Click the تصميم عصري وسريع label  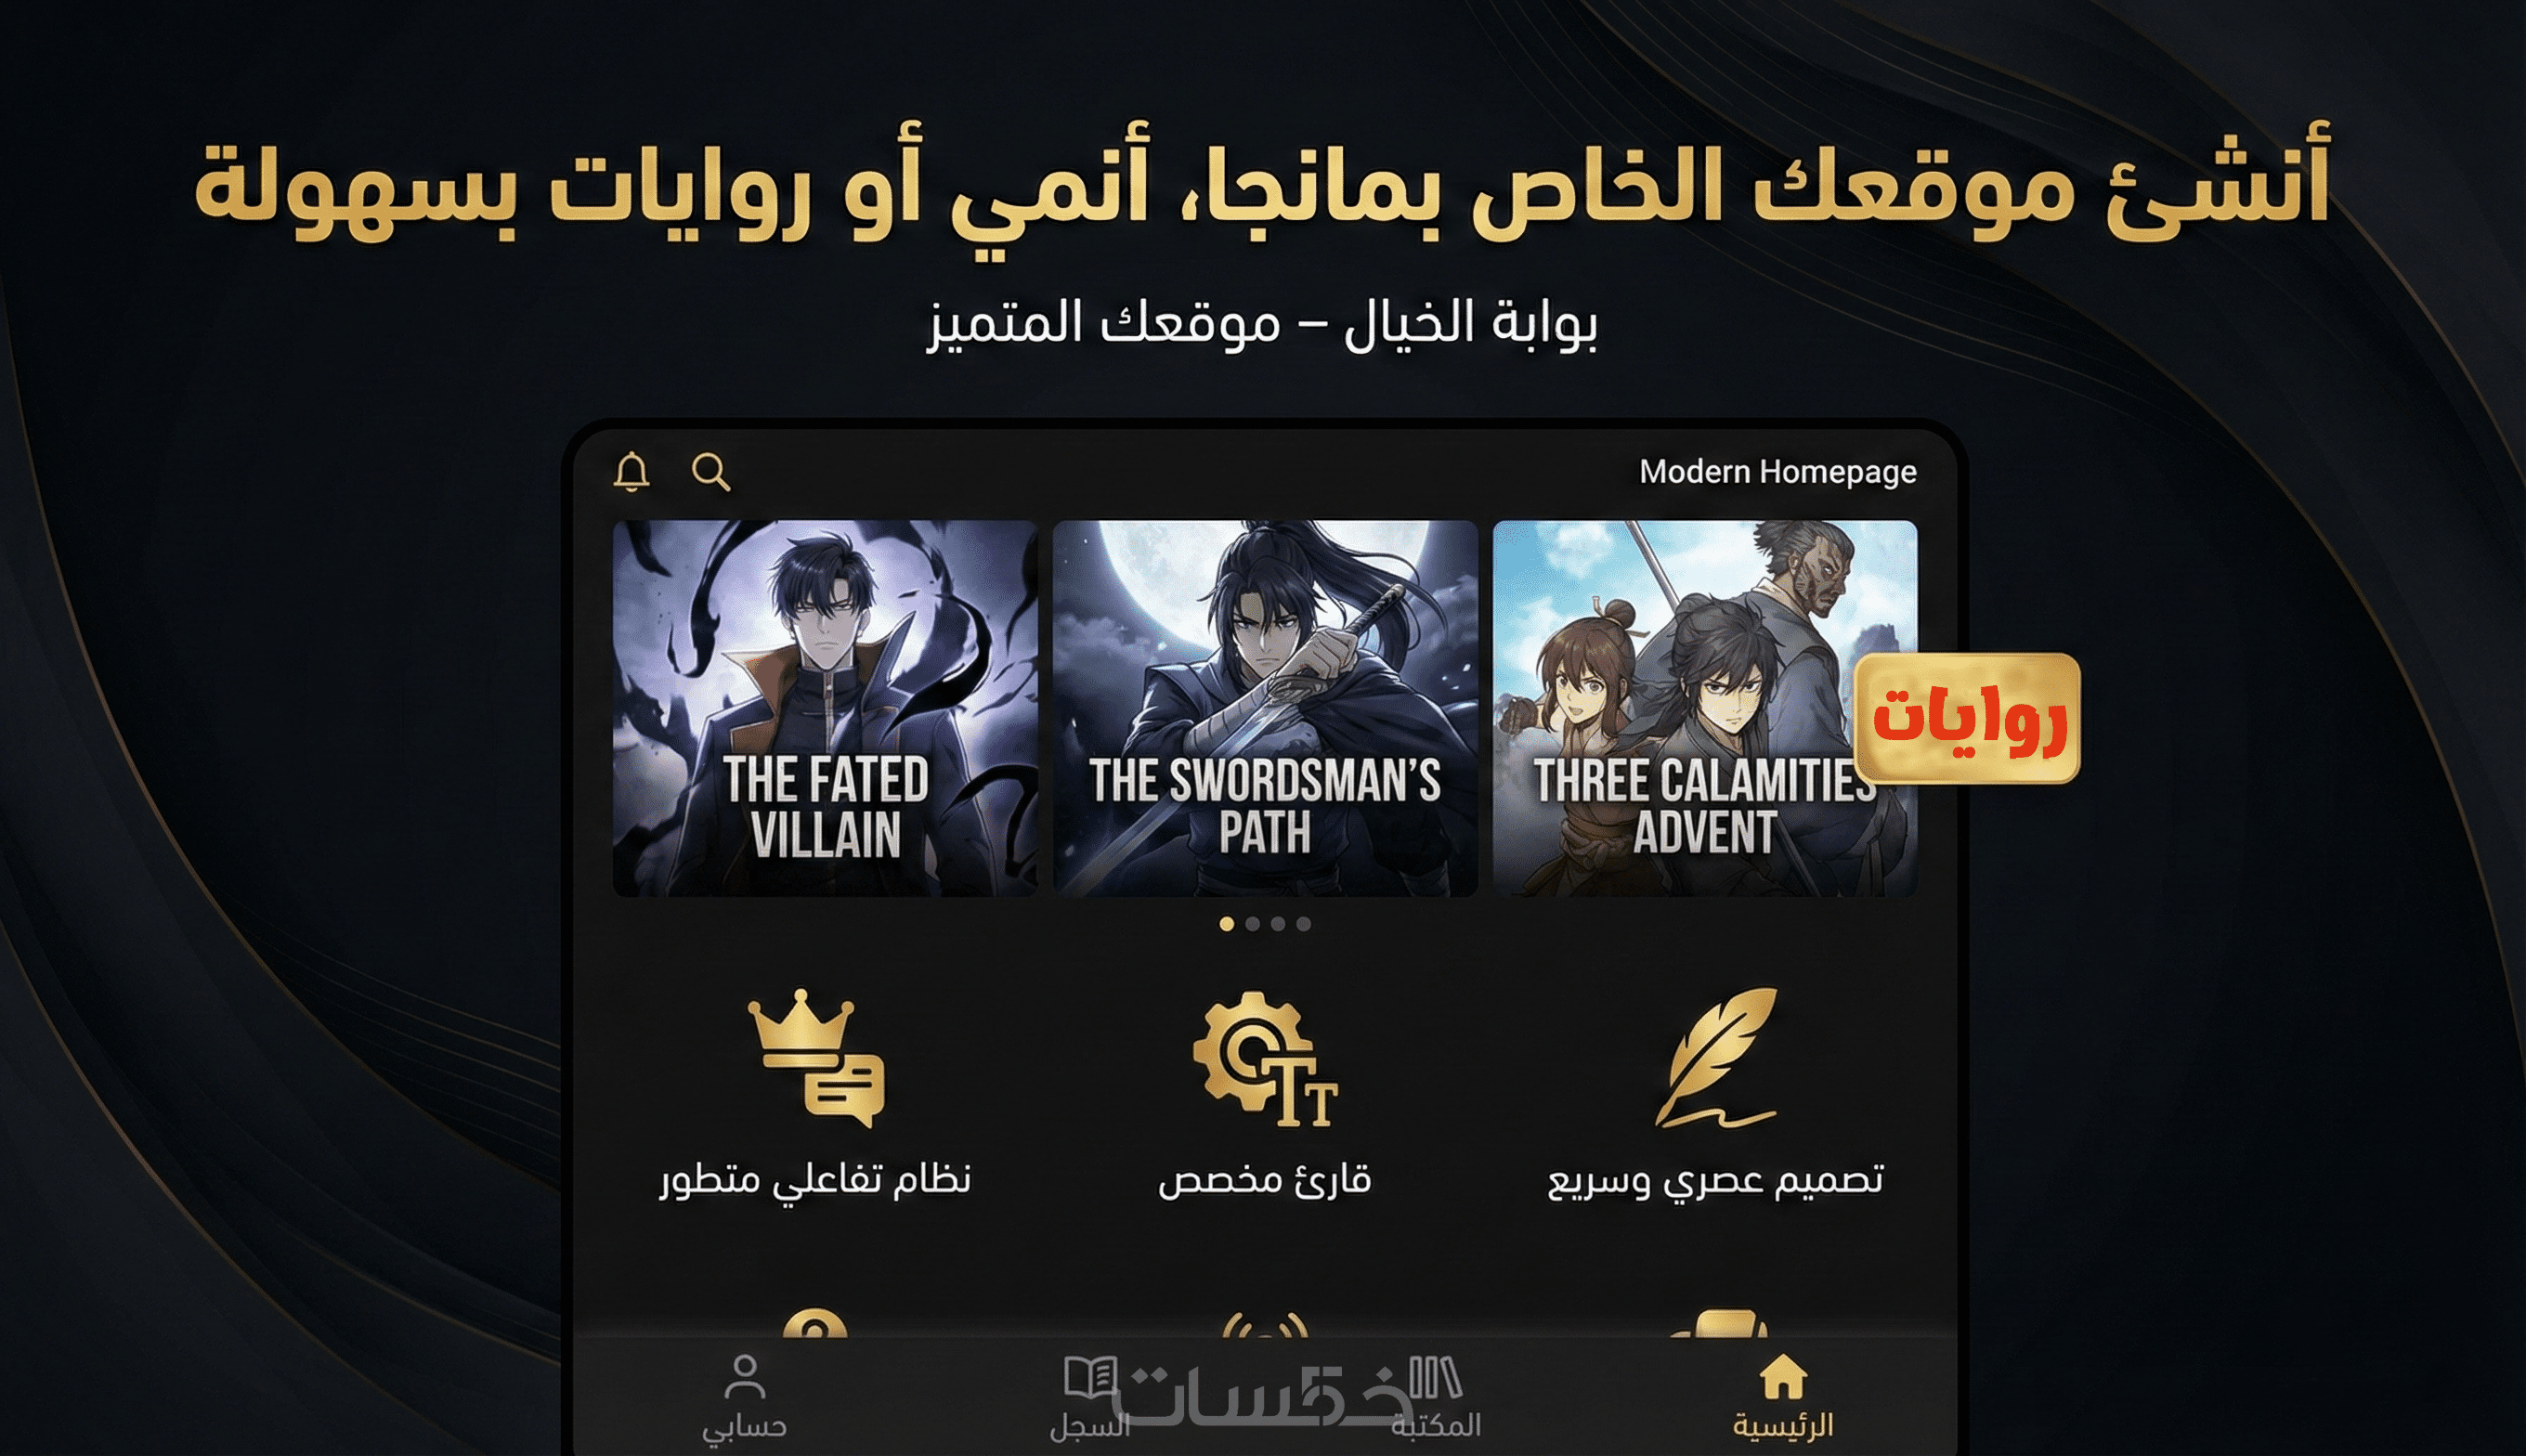pos(1716,1181)
